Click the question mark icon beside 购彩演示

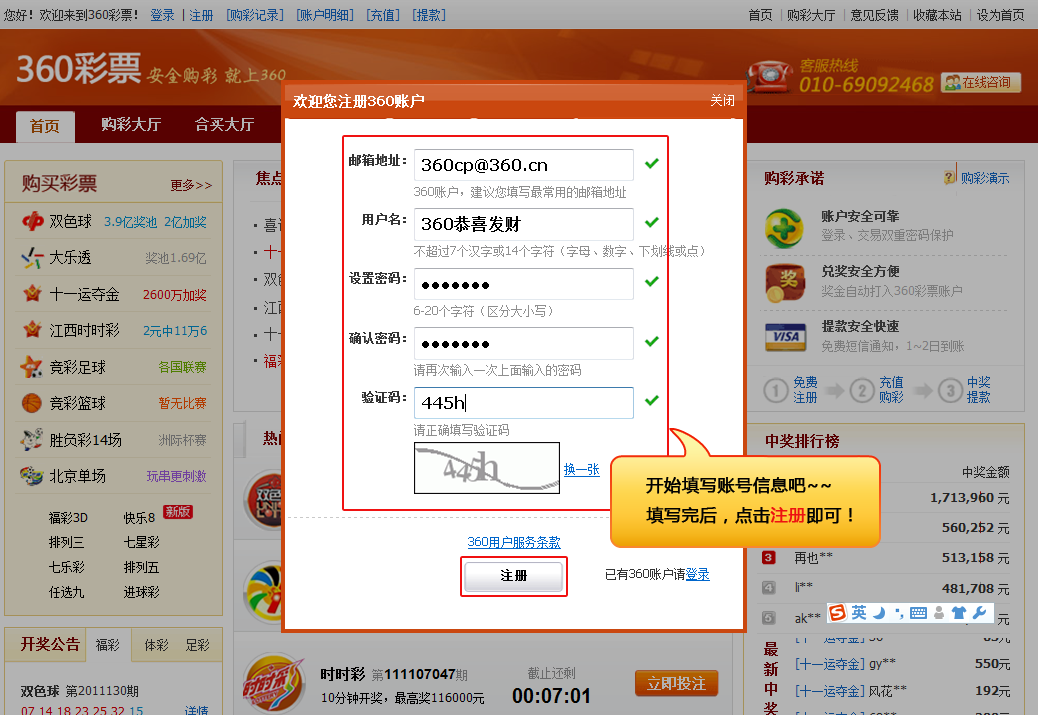(950, 177)
